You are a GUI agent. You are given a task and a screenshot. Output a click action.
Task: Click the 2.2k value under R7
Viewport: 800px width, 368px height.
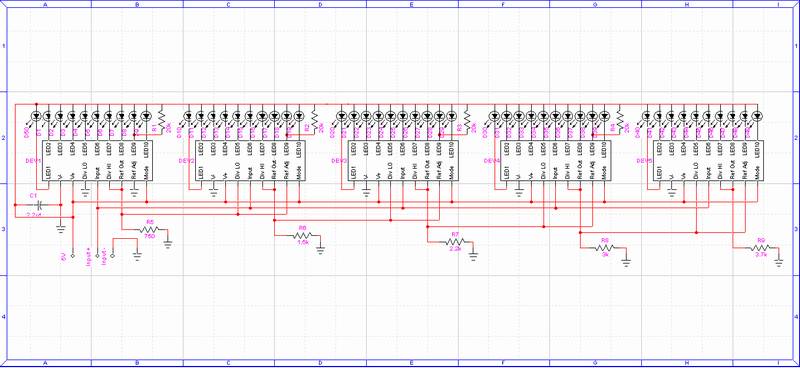455,249
